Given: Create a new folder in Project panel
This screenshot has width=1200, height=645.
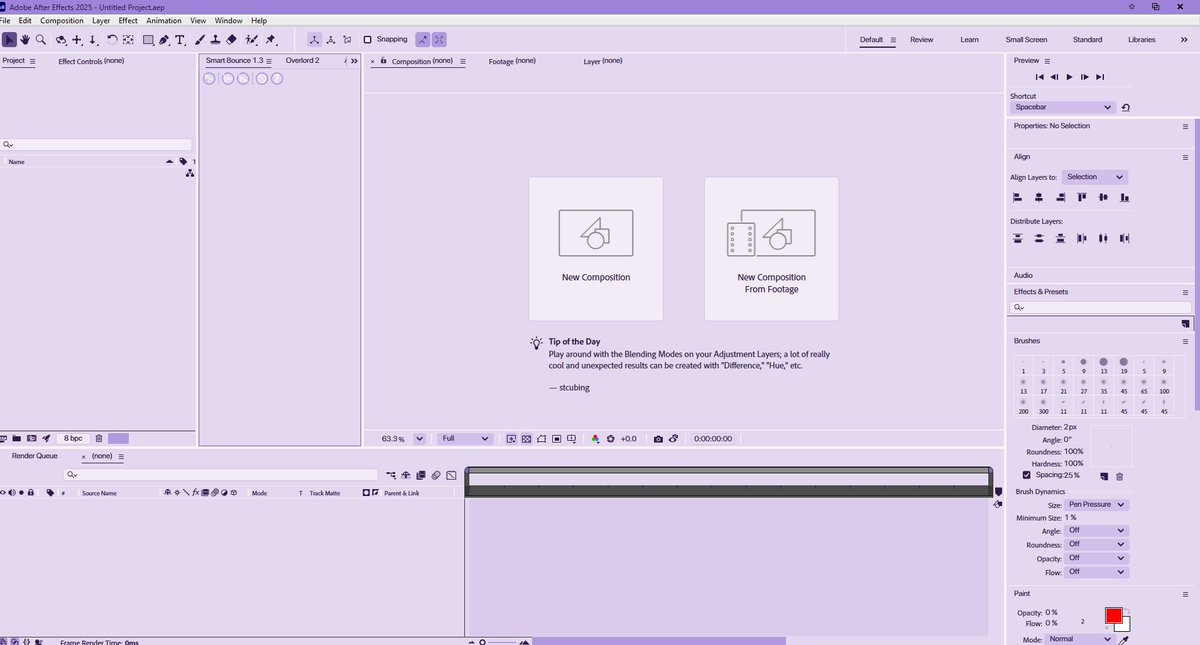Looking at the screenshot, I should point(17,438).
